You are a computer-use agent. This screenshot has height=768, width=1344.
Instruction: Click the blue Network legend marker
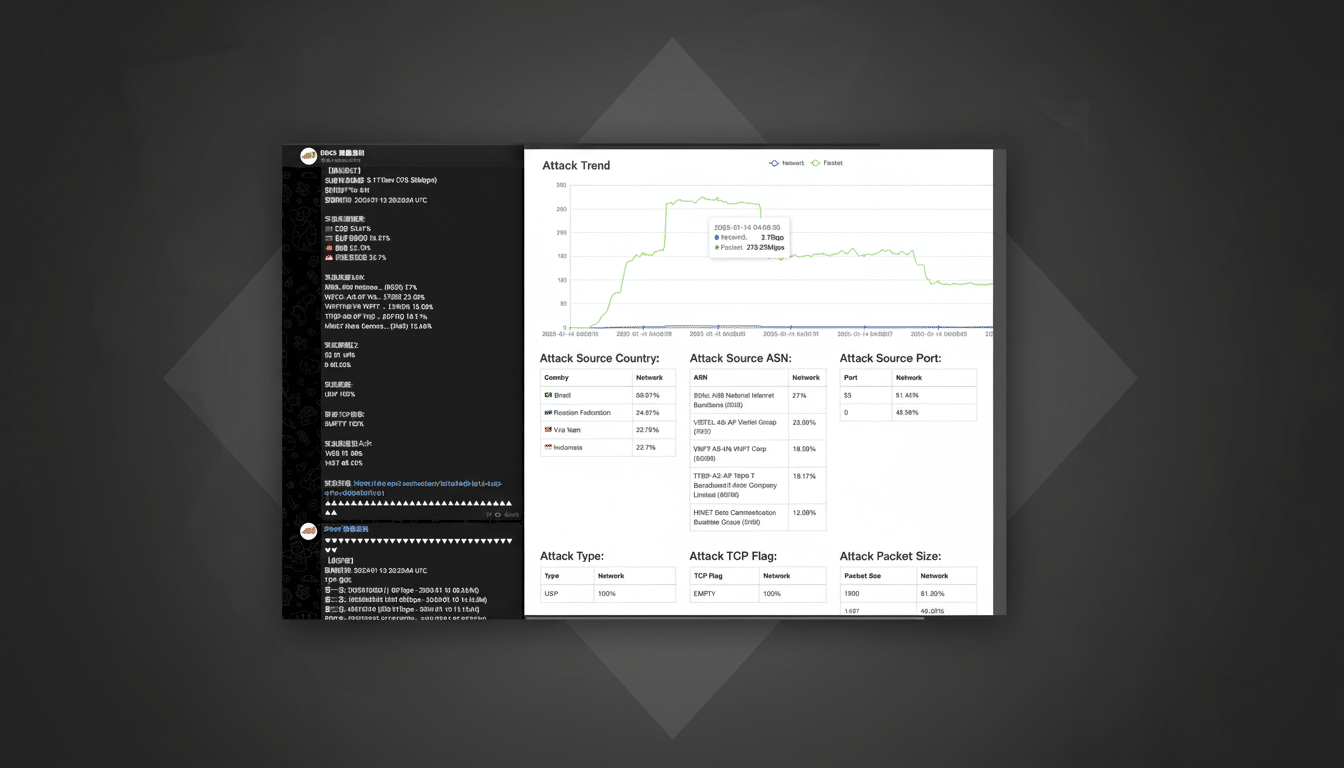coord(772,162)
